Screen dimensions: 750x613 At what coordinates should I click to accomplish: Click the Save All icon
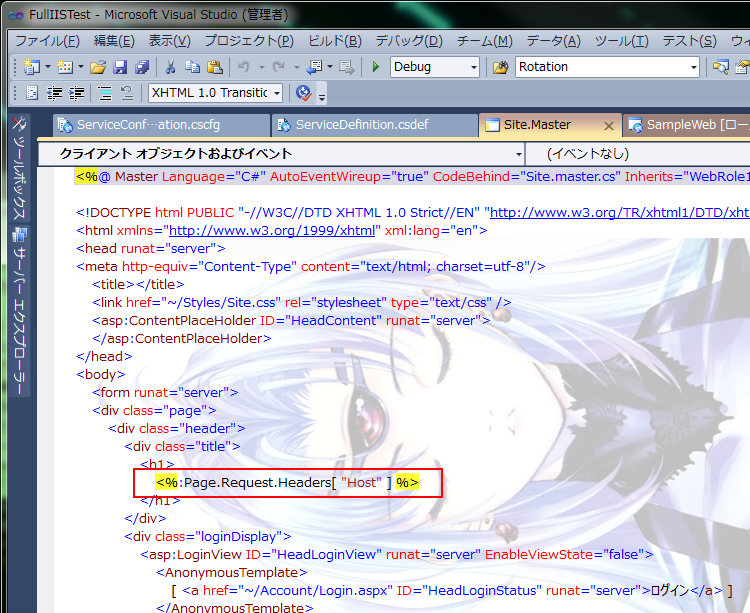pyautogui.click(x=142, y=67)
